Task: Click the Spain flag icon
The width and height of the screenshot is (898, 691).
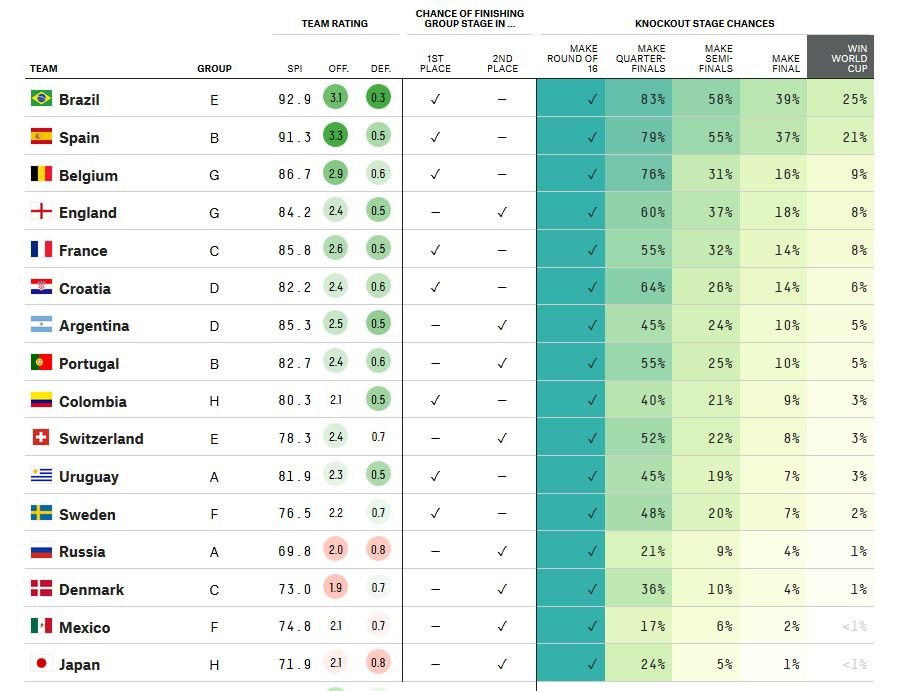Action: pos(41,136)
